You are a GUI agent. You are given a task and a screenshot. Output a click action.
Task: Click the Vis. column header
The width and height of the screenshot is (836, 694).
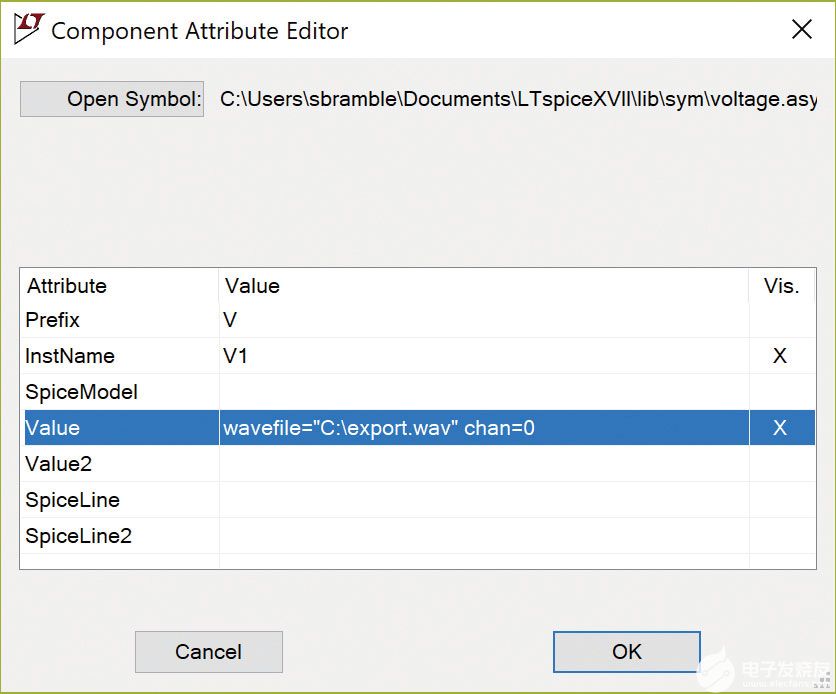click(781, 286)
